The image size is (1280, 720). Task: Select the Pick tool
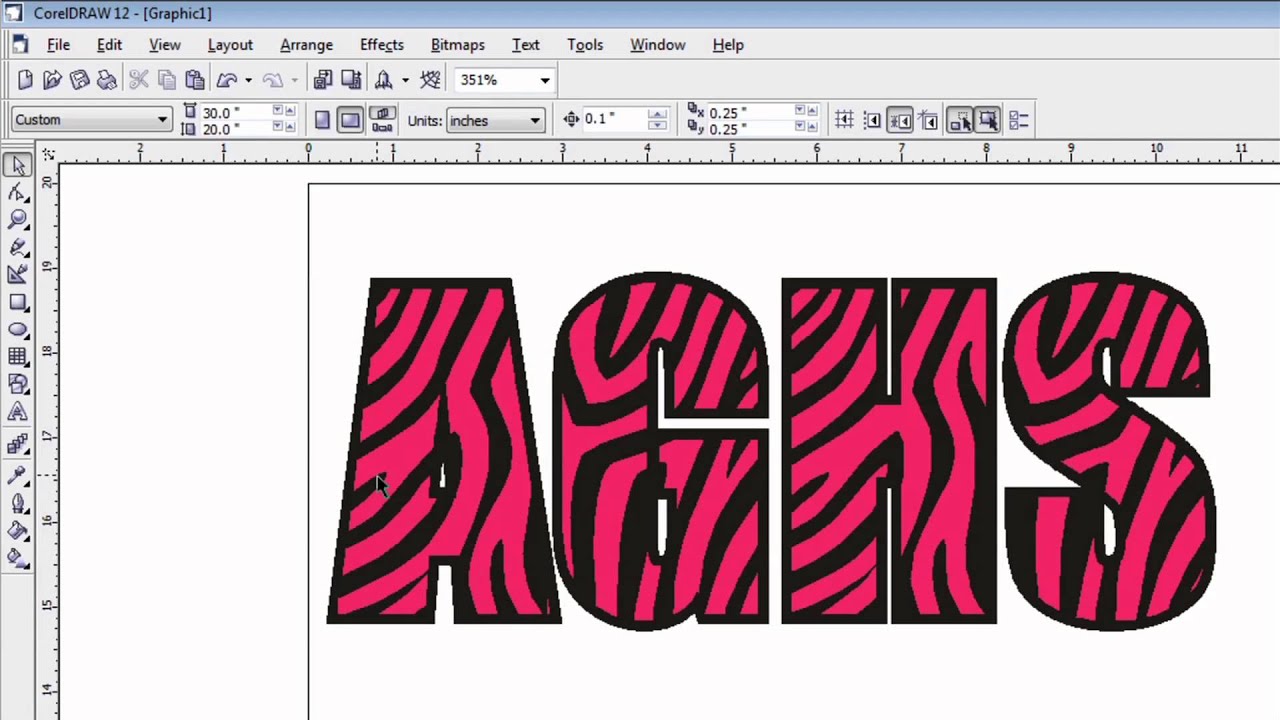[x=18, y=166]
